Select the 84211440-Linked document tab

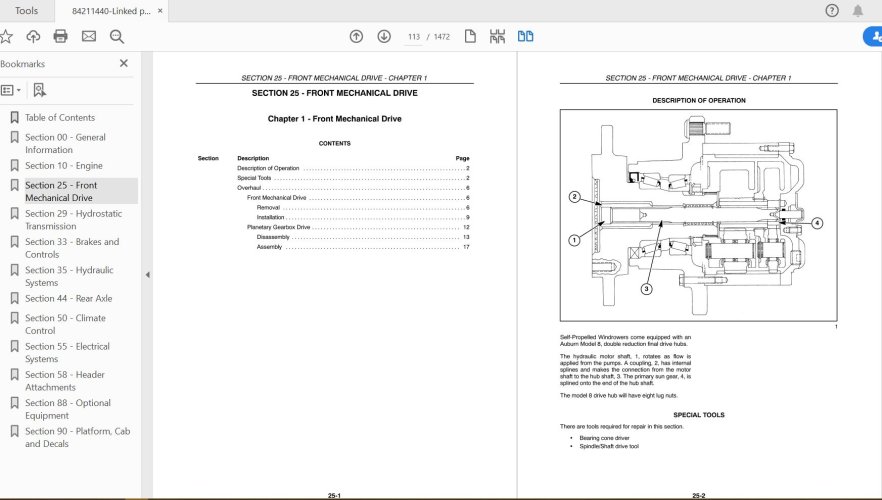[111, 11]
